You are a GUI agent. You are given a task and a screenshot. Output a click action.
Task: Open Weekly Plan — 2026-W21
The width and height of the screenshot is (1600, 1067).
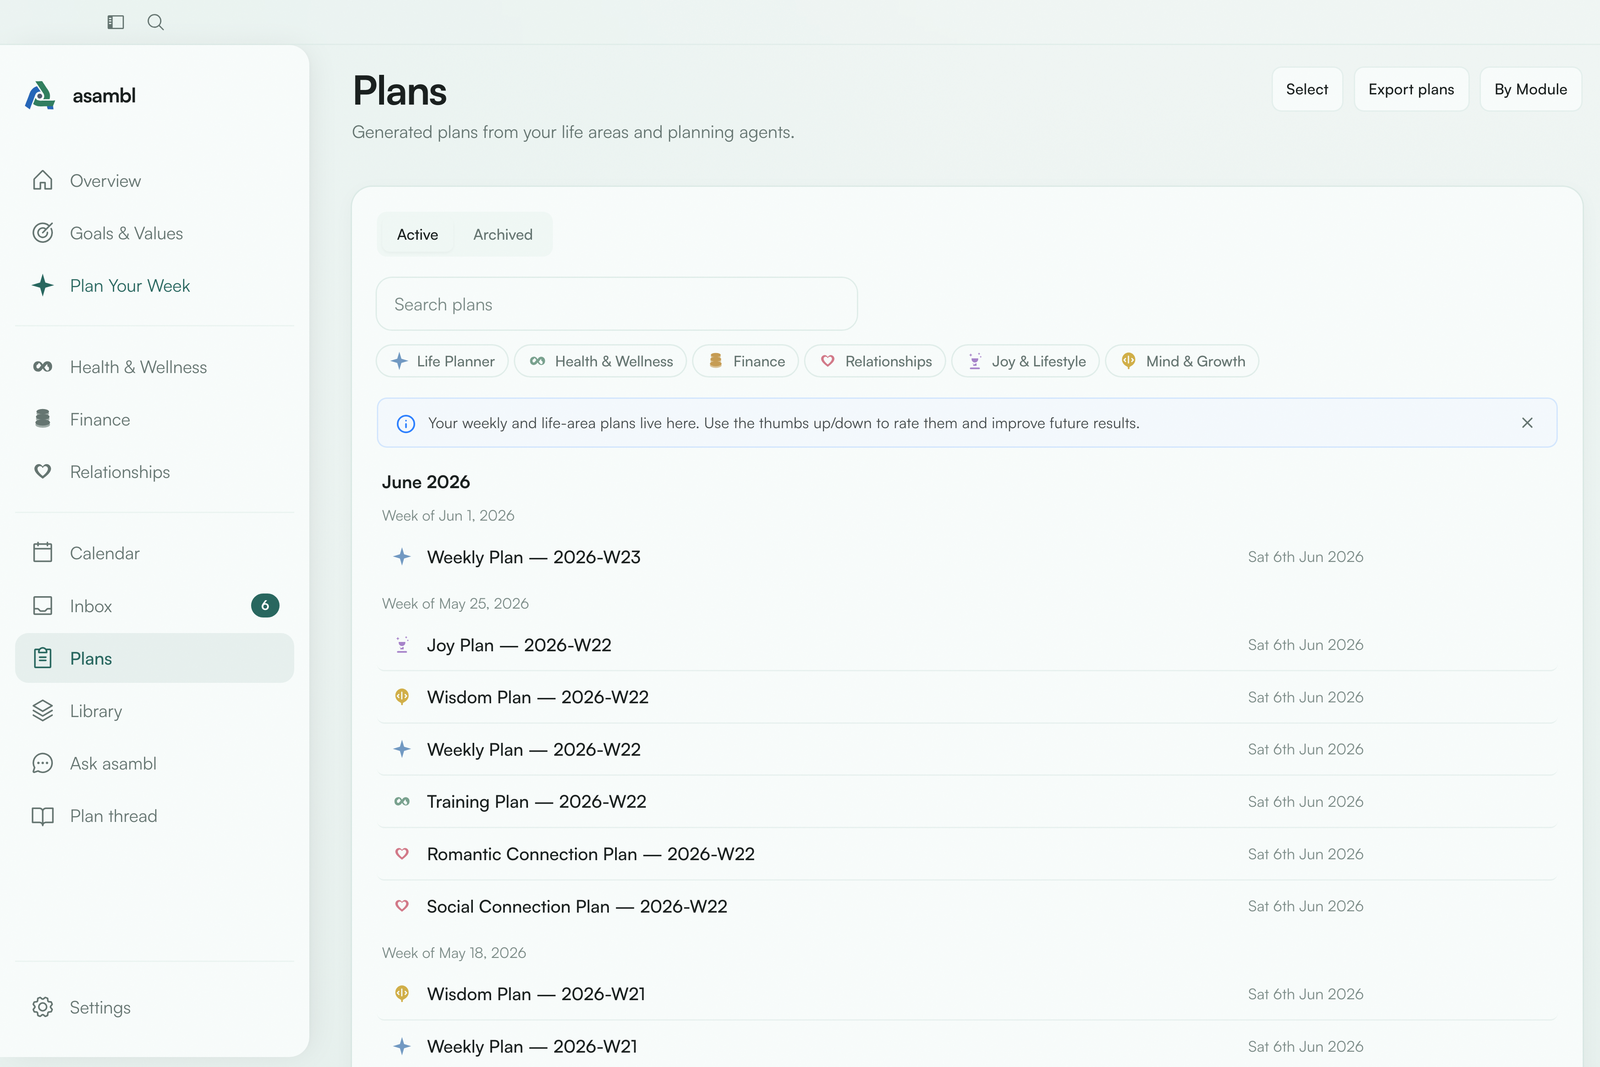point(968,1046)
